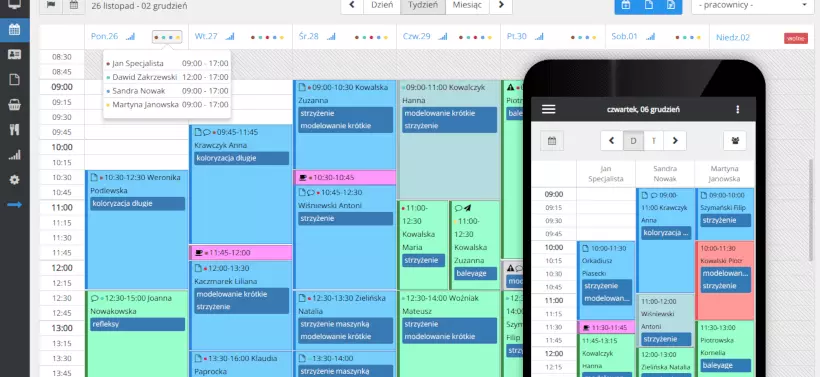Go to the next week arrow

(x=501, y=6)
